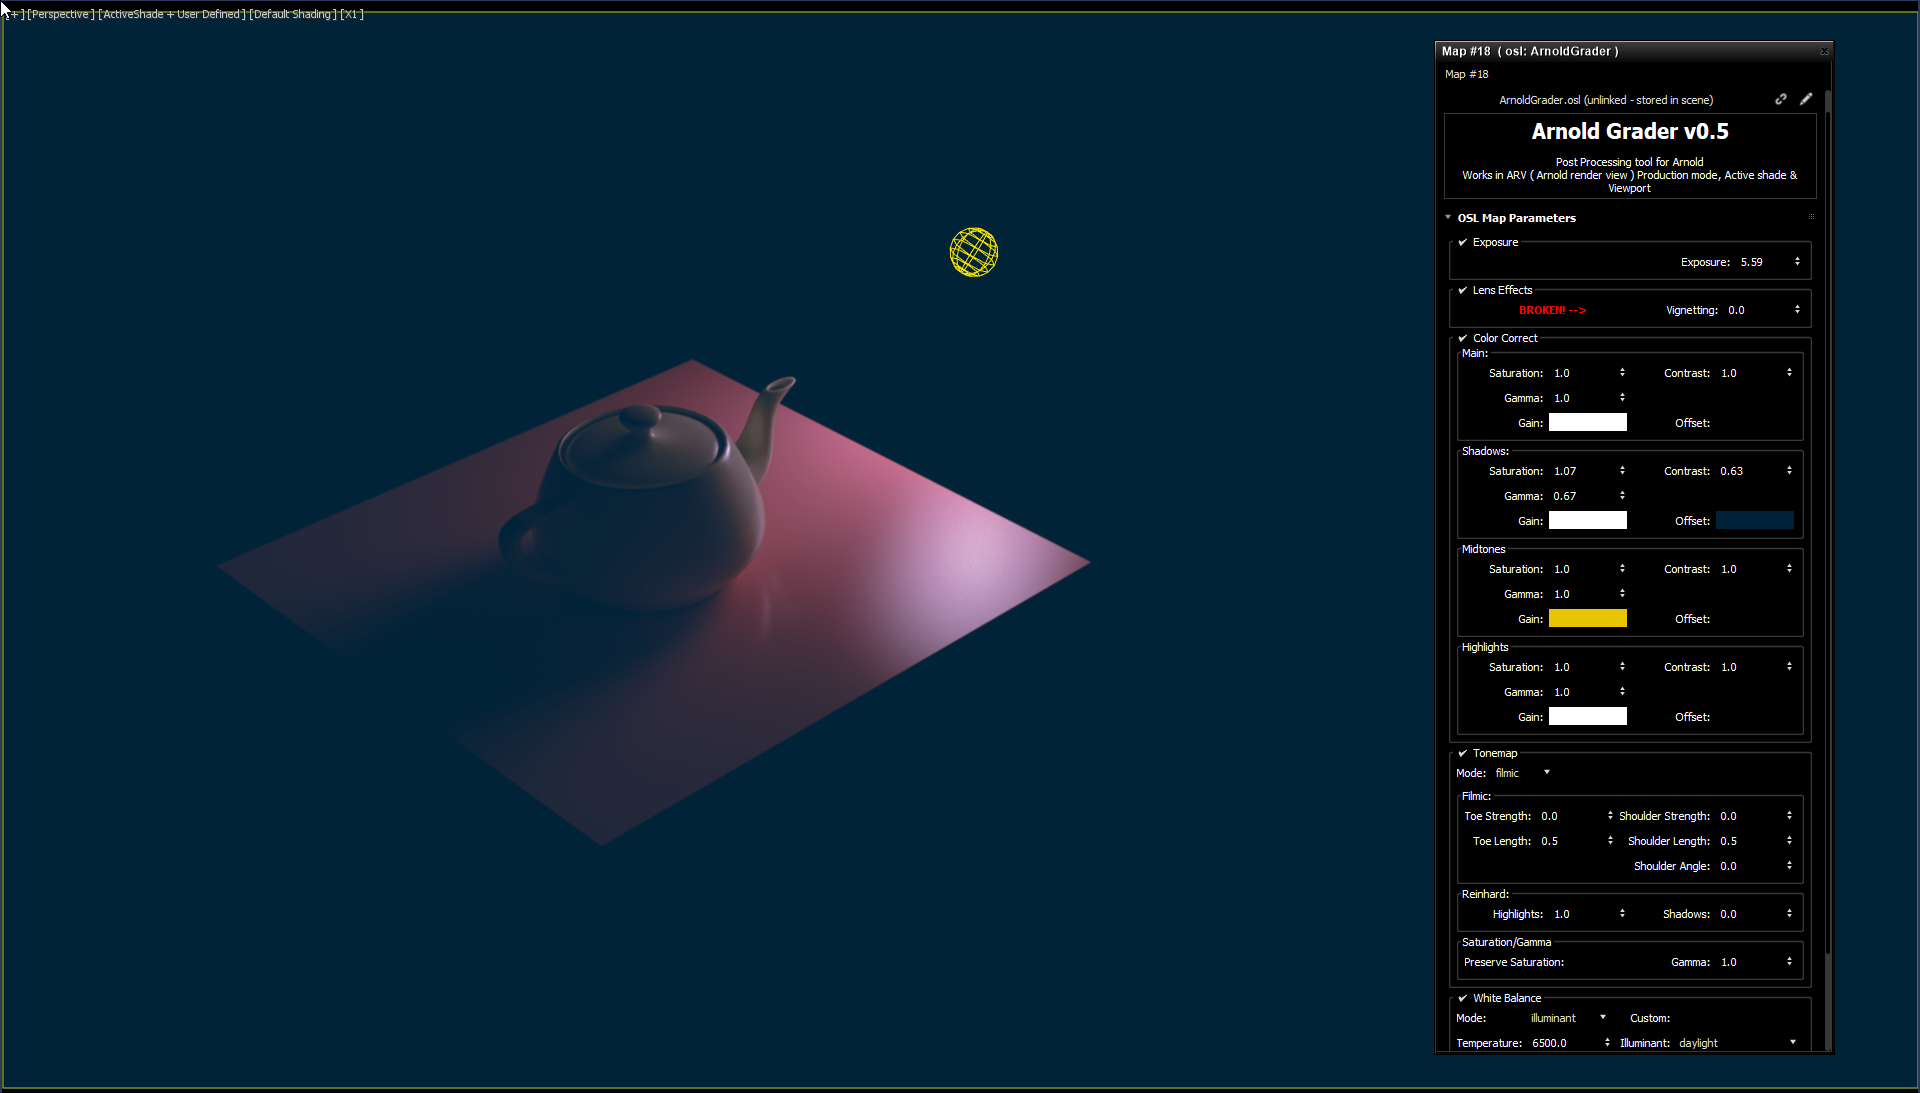Disable the Lens Effects checkbox

click(1463, 290)
